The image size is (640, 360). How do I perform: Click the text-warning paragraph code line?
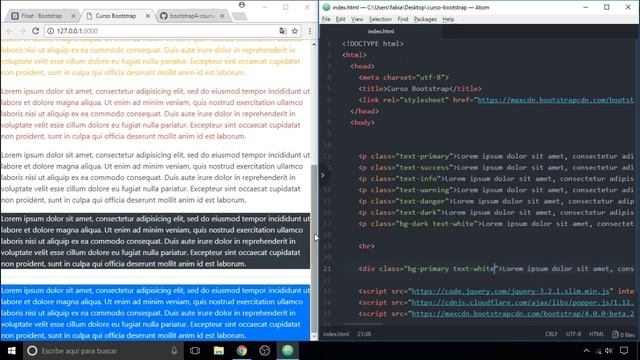point(496,190)
